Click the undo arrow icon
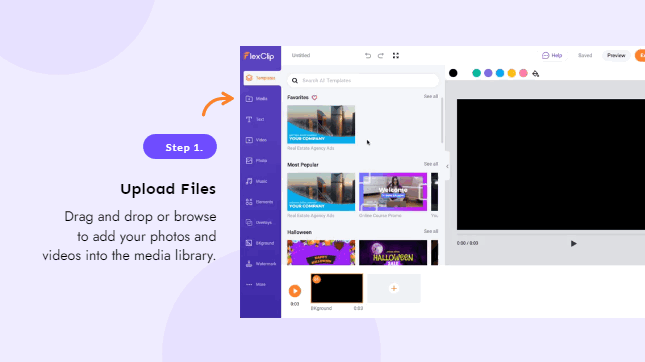 click(368, 56)
